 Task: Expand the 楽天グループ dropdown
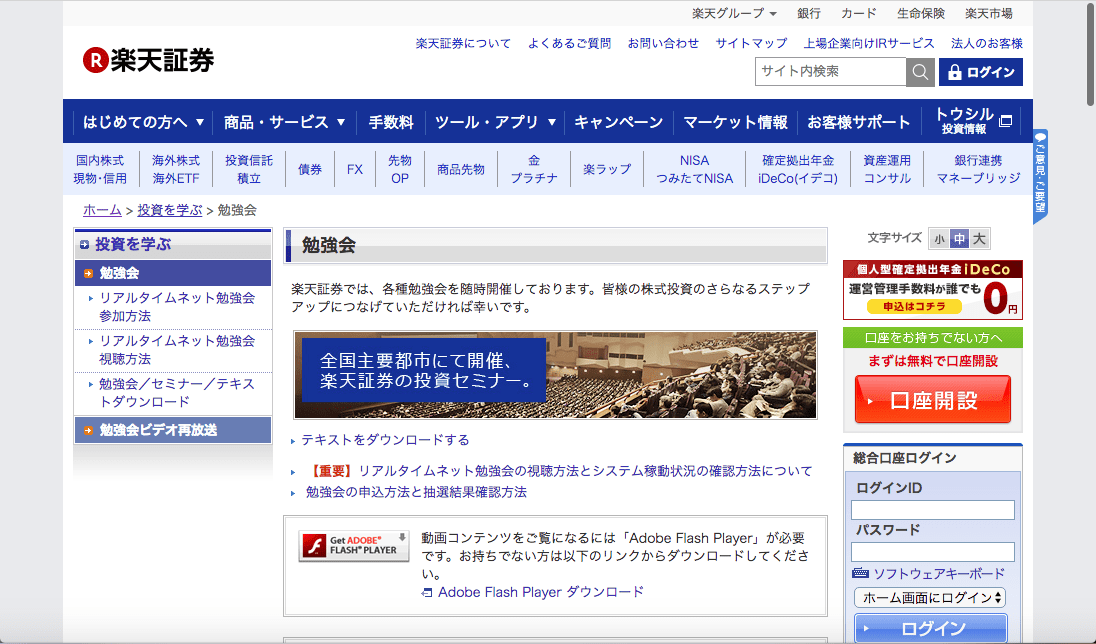pos(734,13)
